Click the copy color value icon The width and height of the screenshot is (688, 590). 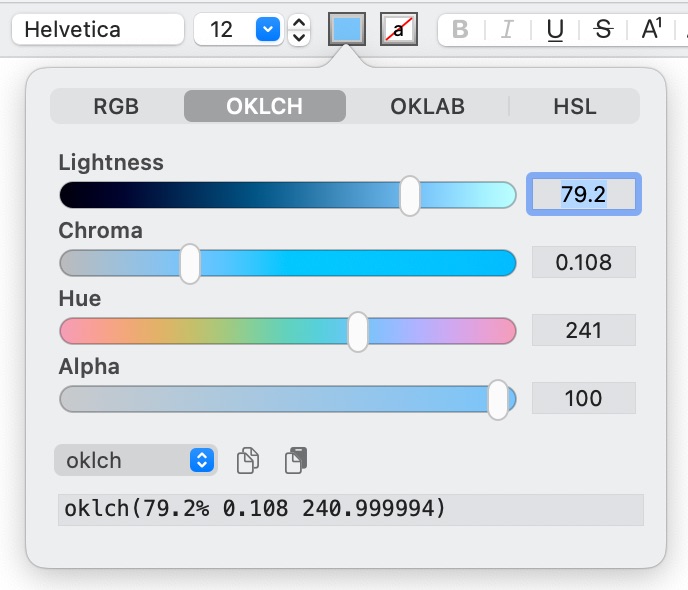[x=248, y=460]
